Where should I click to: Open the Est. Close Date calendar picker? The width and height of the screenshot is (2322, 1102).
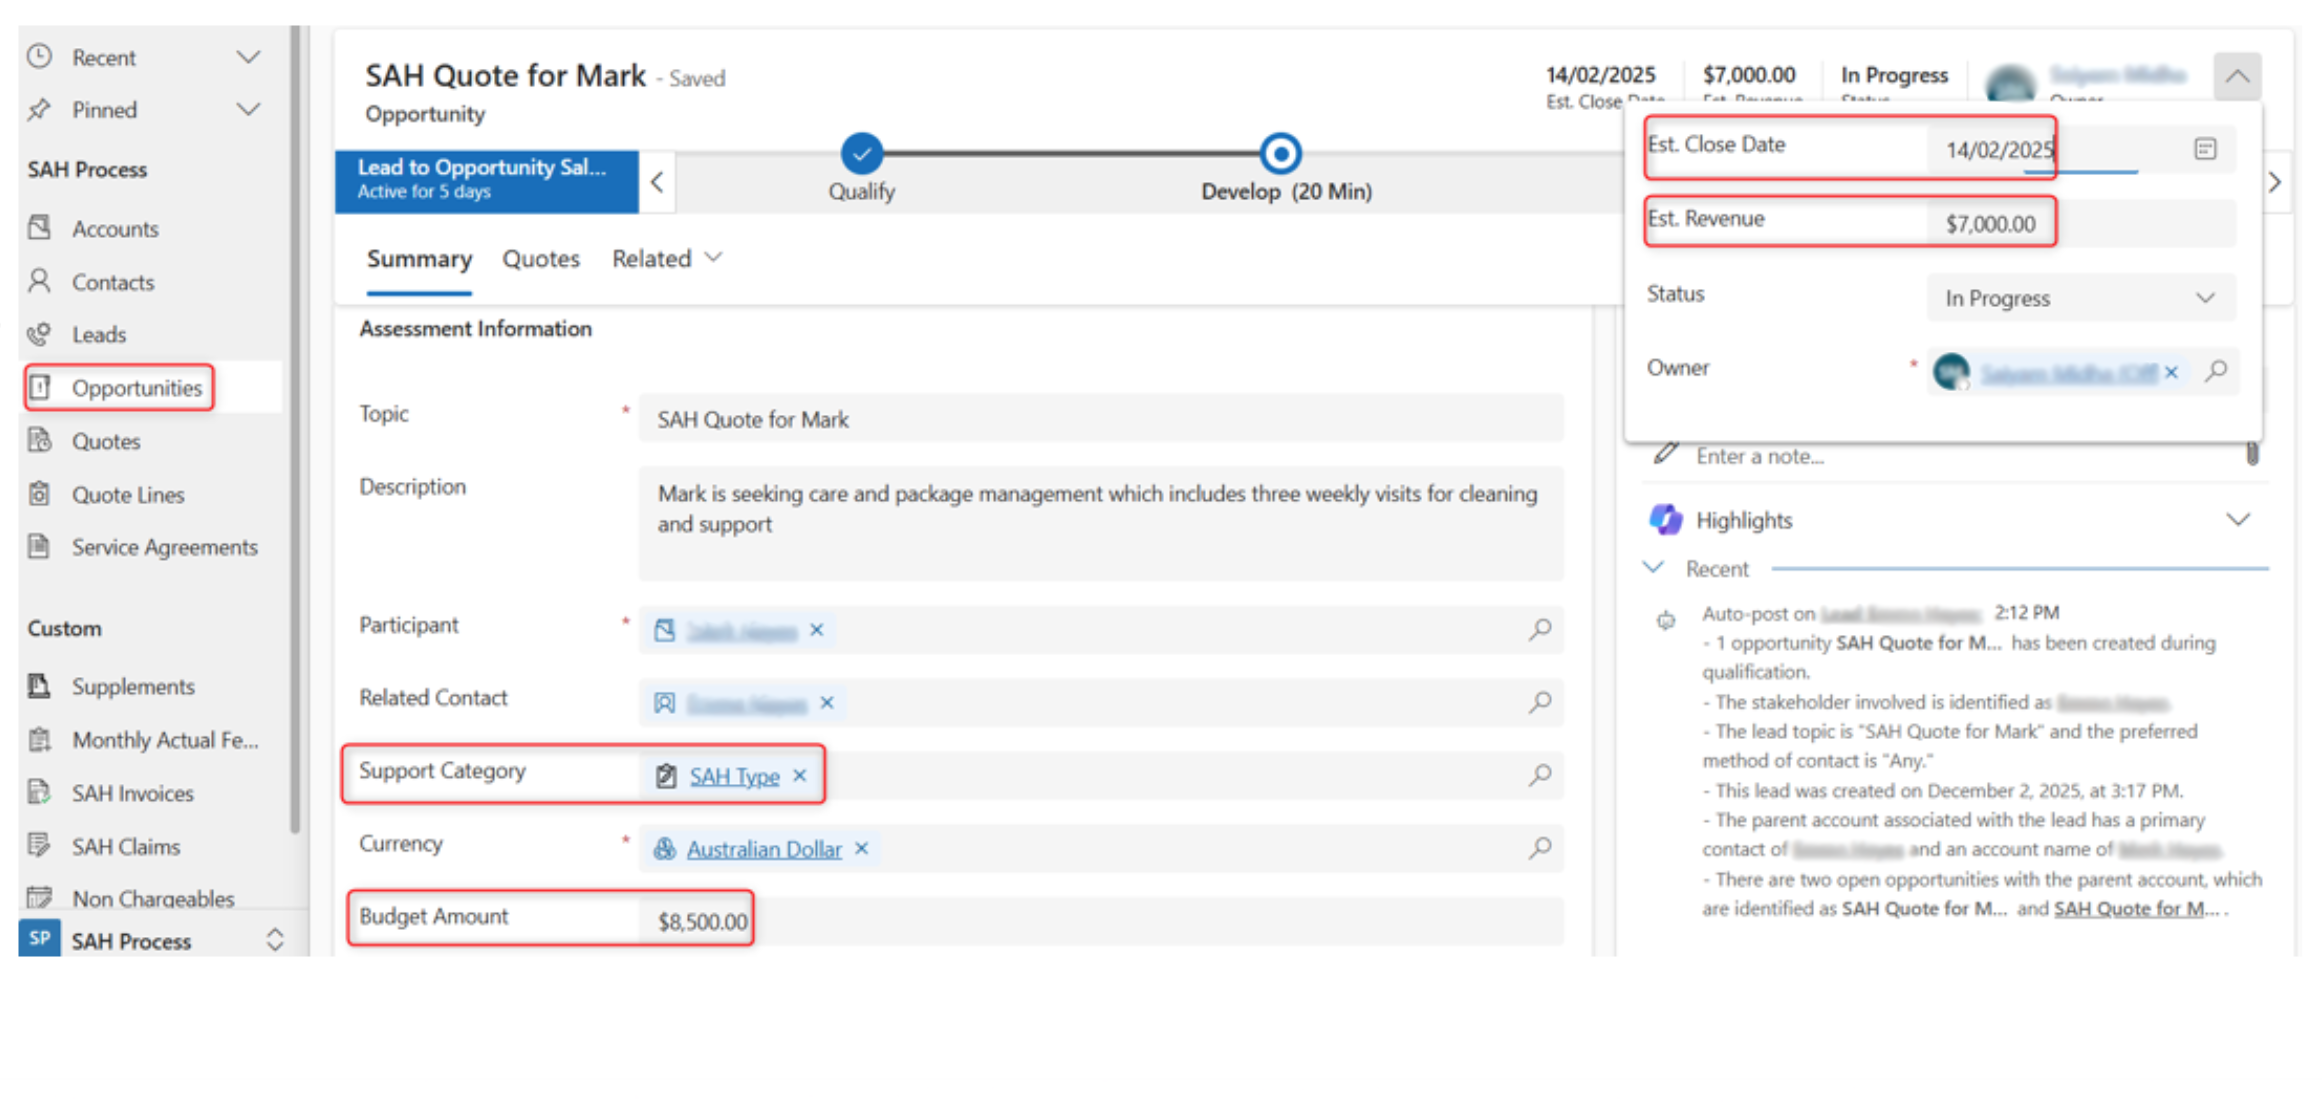click(2204, 149)
